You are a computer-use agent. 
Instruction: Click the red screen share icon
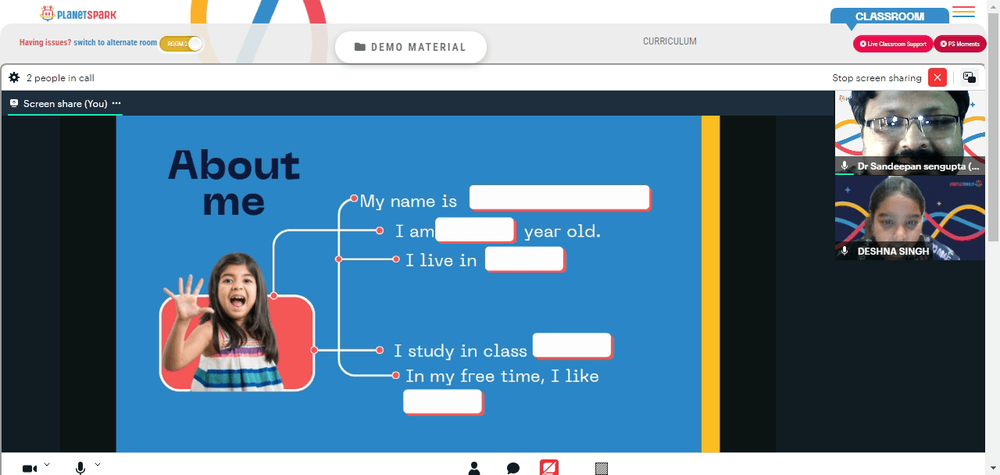point(549,467)
